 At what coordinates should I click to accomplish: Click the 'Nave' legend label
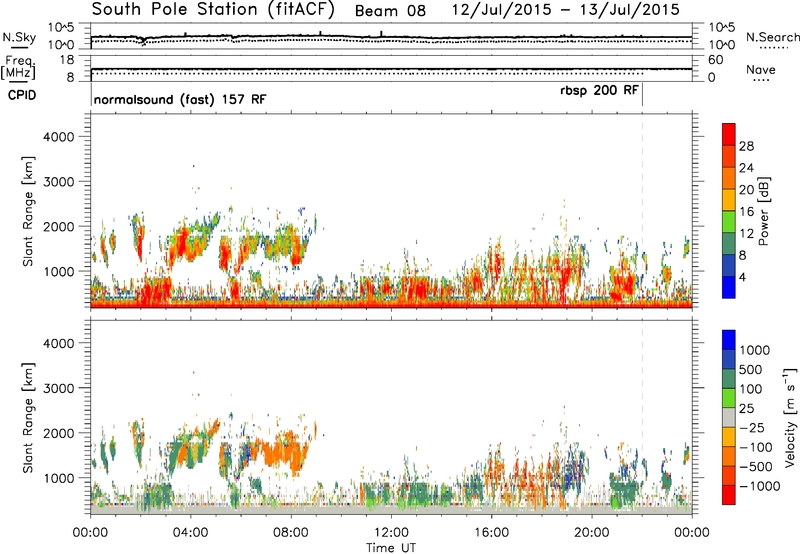(x=761, y=70)
